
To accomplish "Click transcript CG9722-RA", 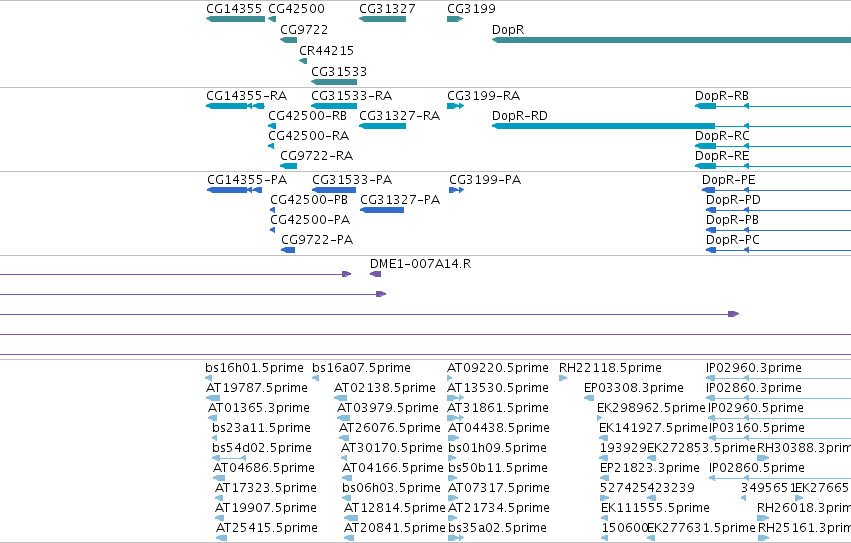I will coord(289,166).
